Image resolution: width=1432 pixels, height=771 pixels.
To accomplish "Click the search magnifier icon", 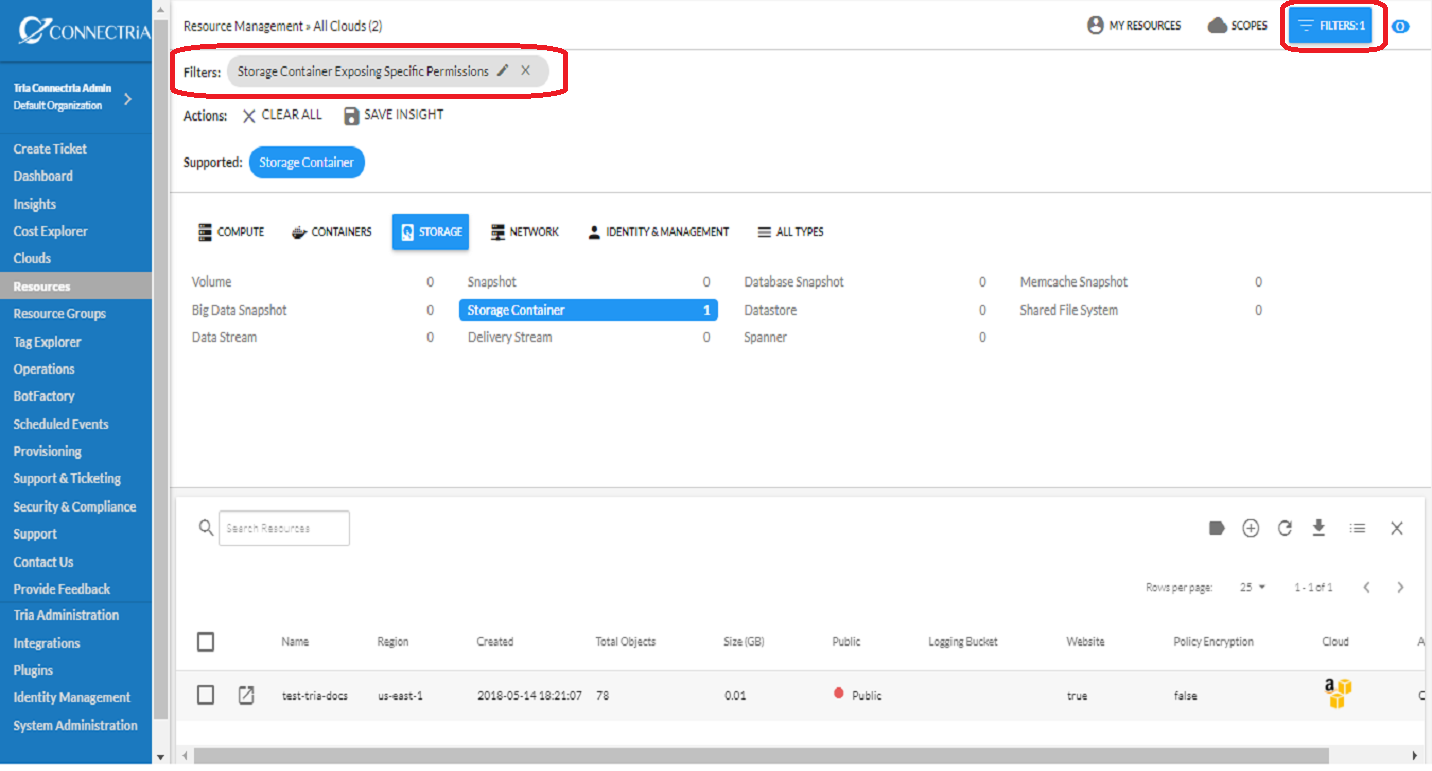I will click(206, 527).
